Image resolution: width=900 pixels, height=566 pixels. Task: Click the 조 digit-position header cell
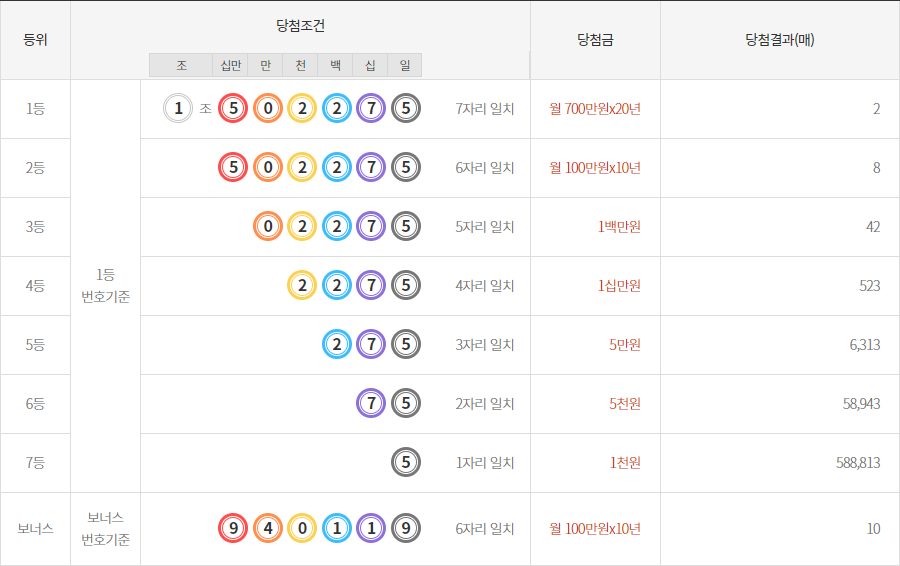181,65
